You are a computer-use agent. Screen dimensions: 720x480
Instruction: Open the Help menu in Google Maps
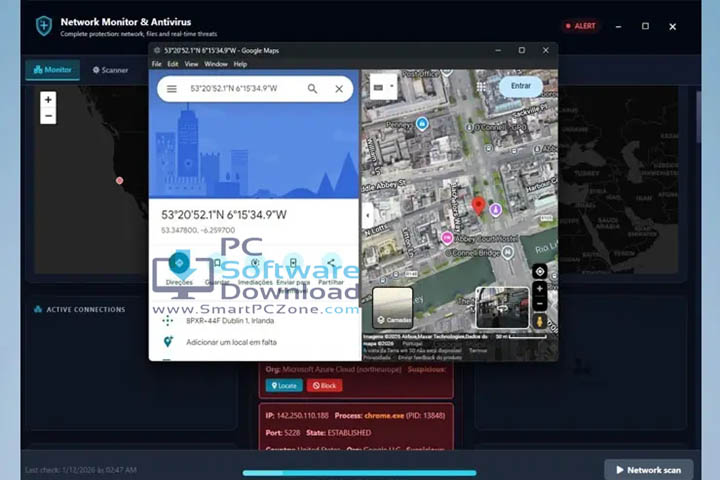click(240, 64)
